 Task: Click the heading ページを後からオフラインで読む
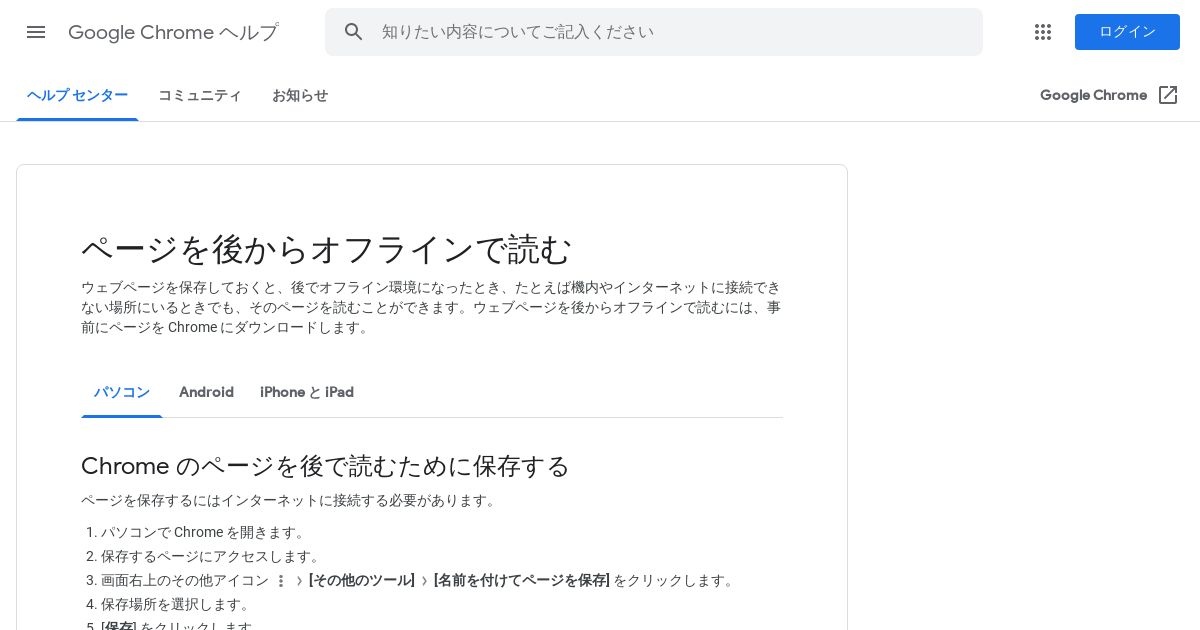[x=327, y=249]
